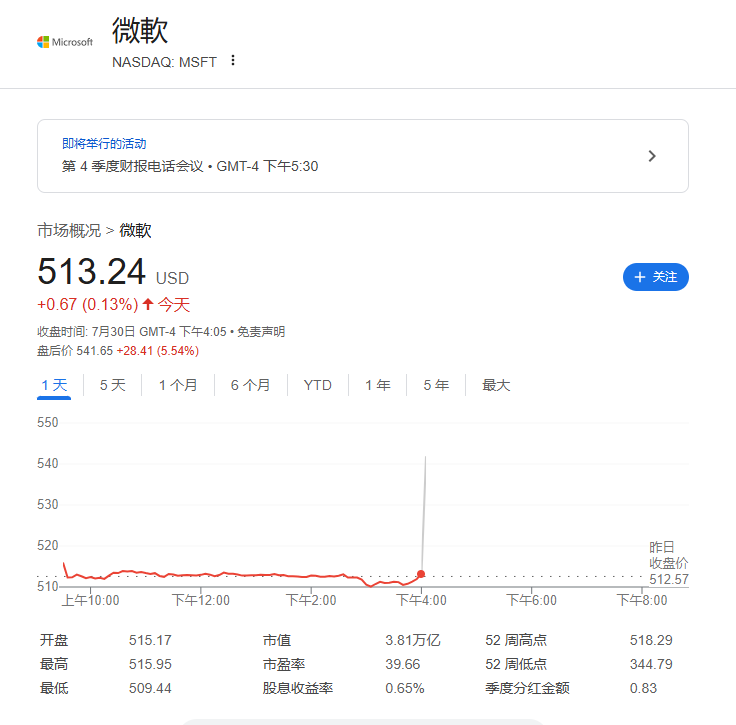
Task: Click the NASDAQ: MSFT ticker text
Action: point(164,62)
